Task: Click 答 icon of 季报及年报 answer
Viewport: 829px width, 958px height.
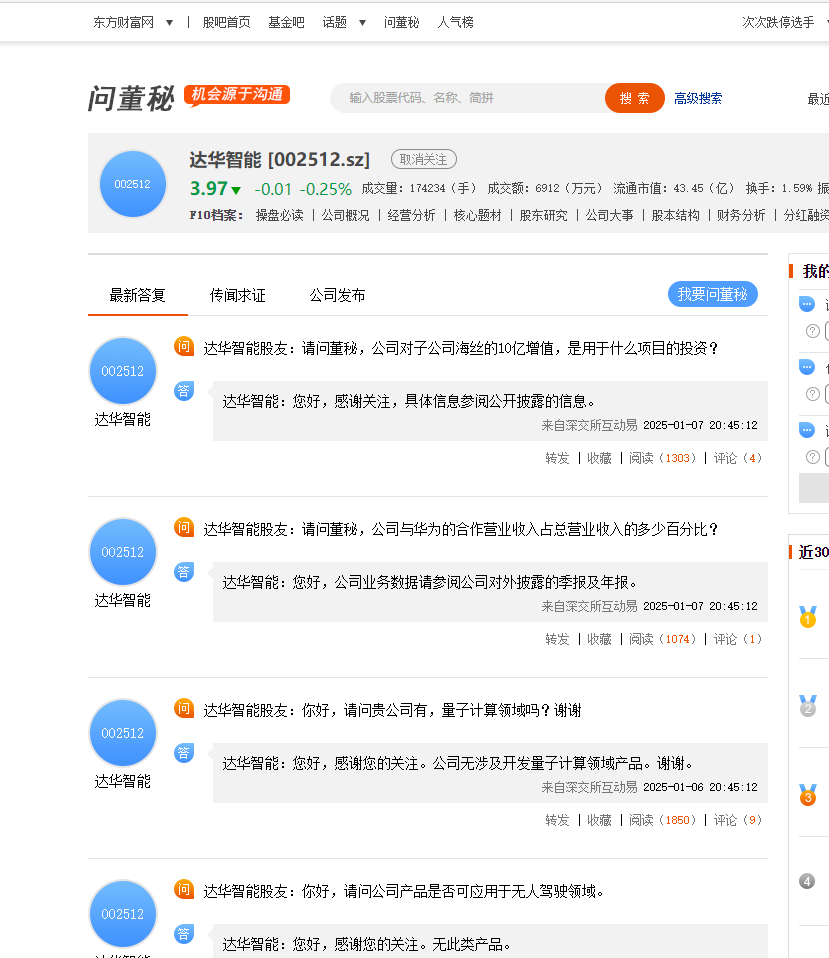Action: (x=184, y=571)
